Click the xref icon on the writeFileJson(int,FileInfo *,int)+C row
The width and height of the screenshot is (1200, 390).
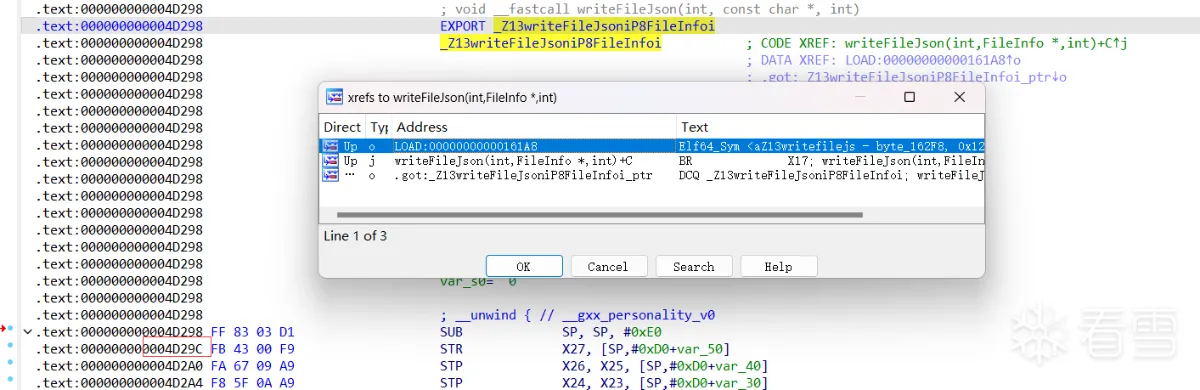(330, 160)
